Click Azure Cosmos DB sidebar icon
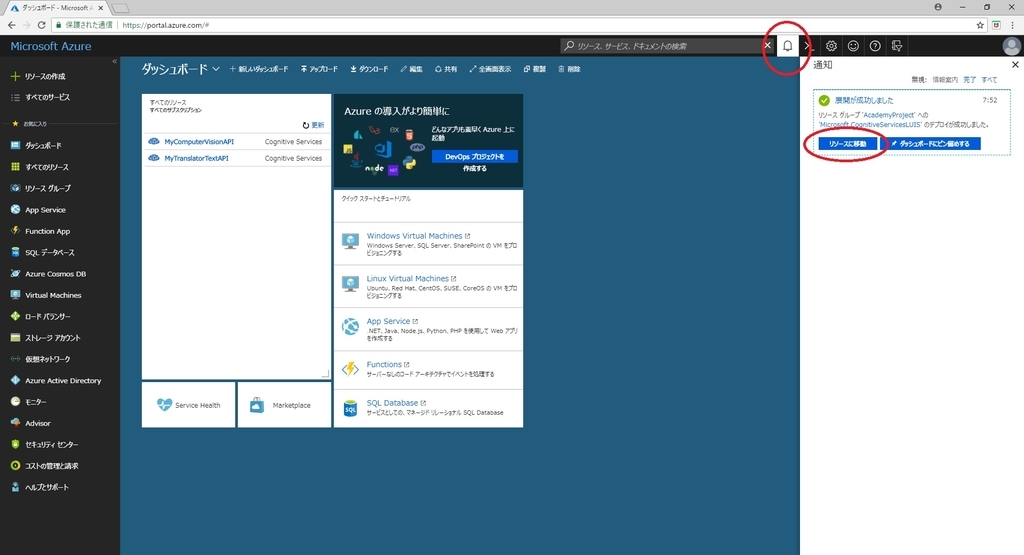The width and height of the screenshot is (1024, 555). [15, 274]
